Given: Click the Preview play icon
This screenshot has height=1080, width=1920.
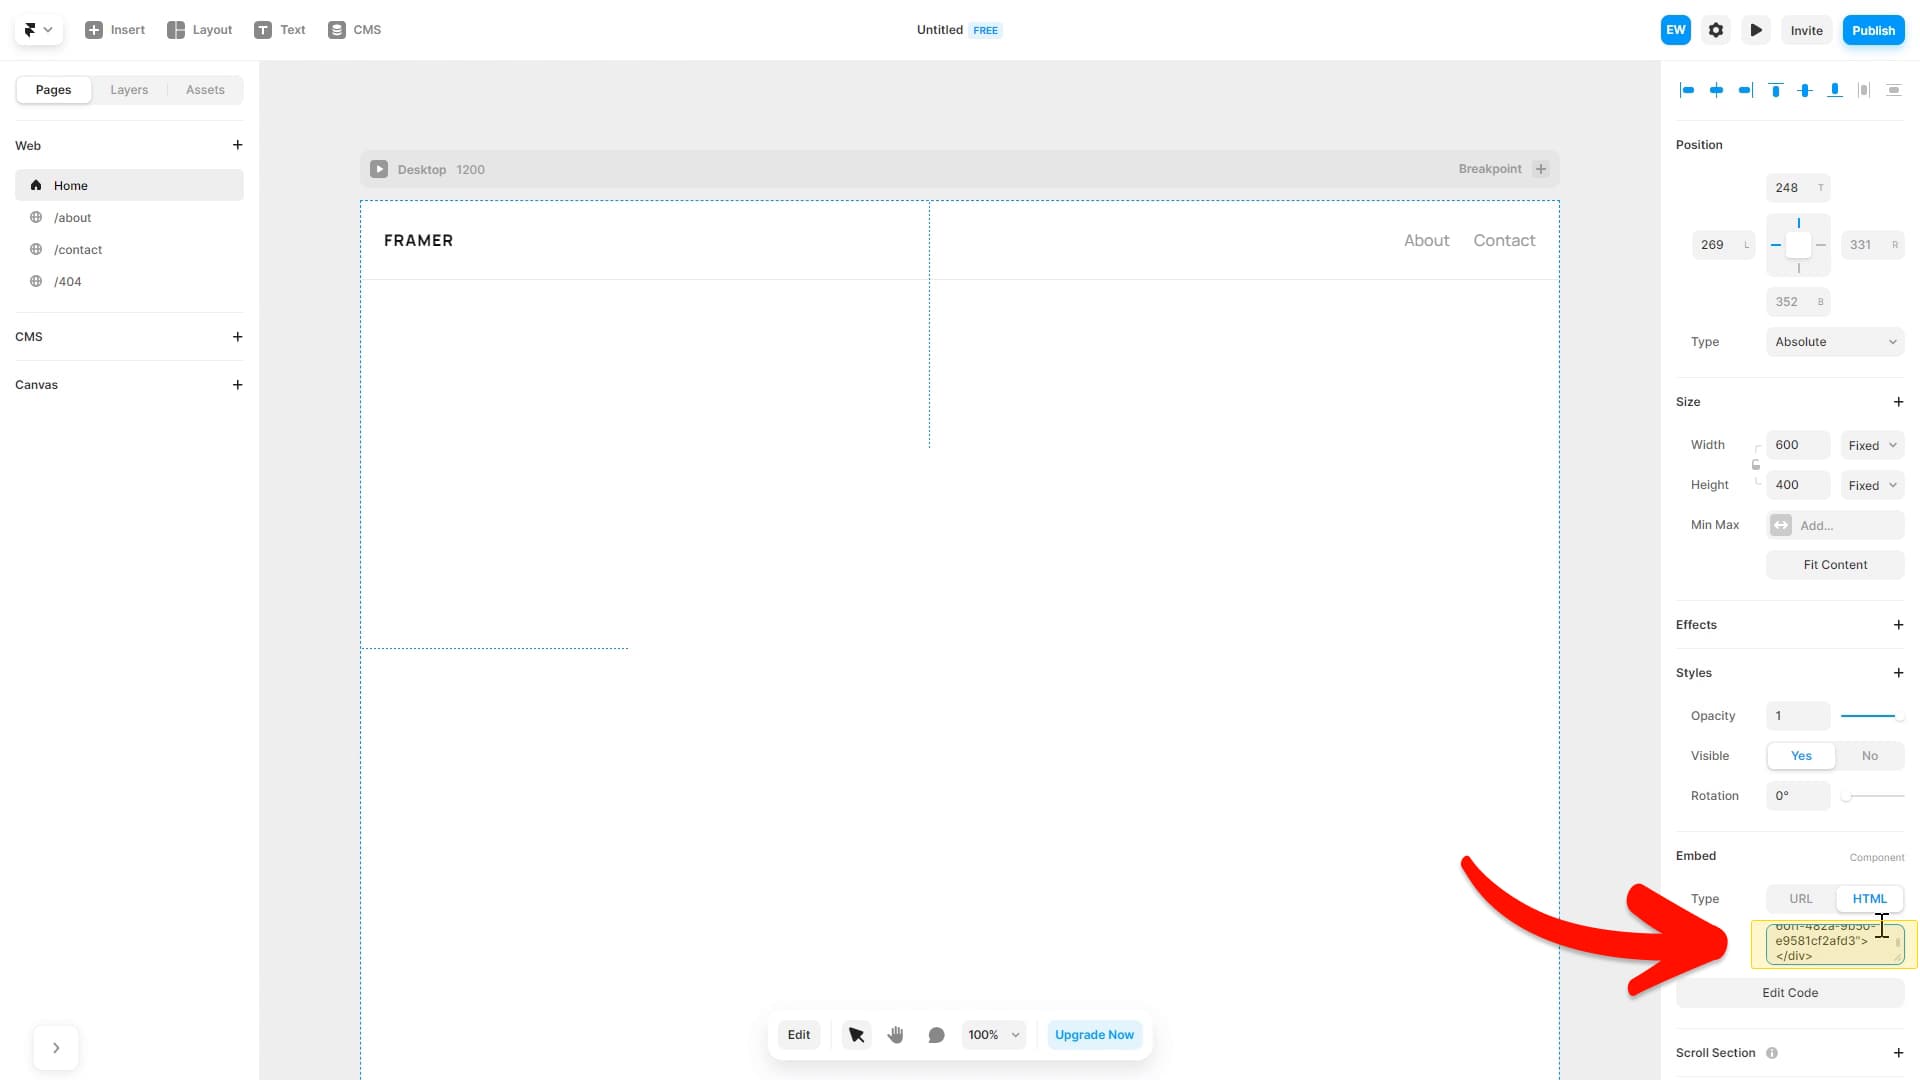Looking at the screenshot, I should coord(1756,30).
